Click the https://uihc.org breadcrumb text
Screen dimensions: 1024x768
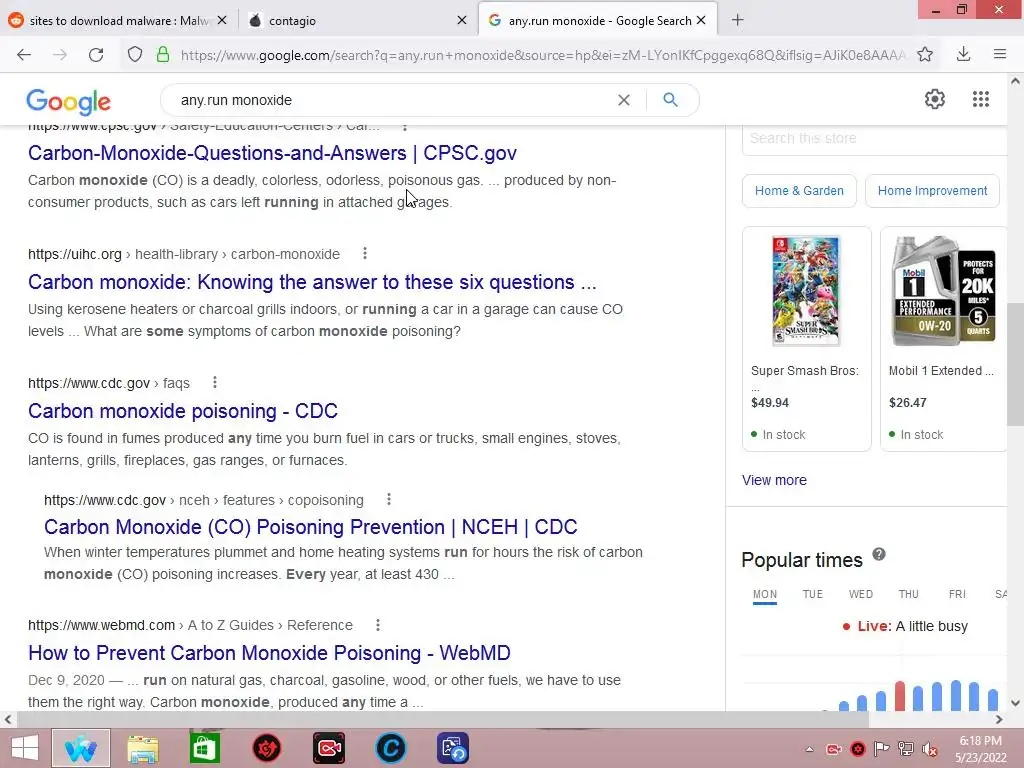pos(75,254)
